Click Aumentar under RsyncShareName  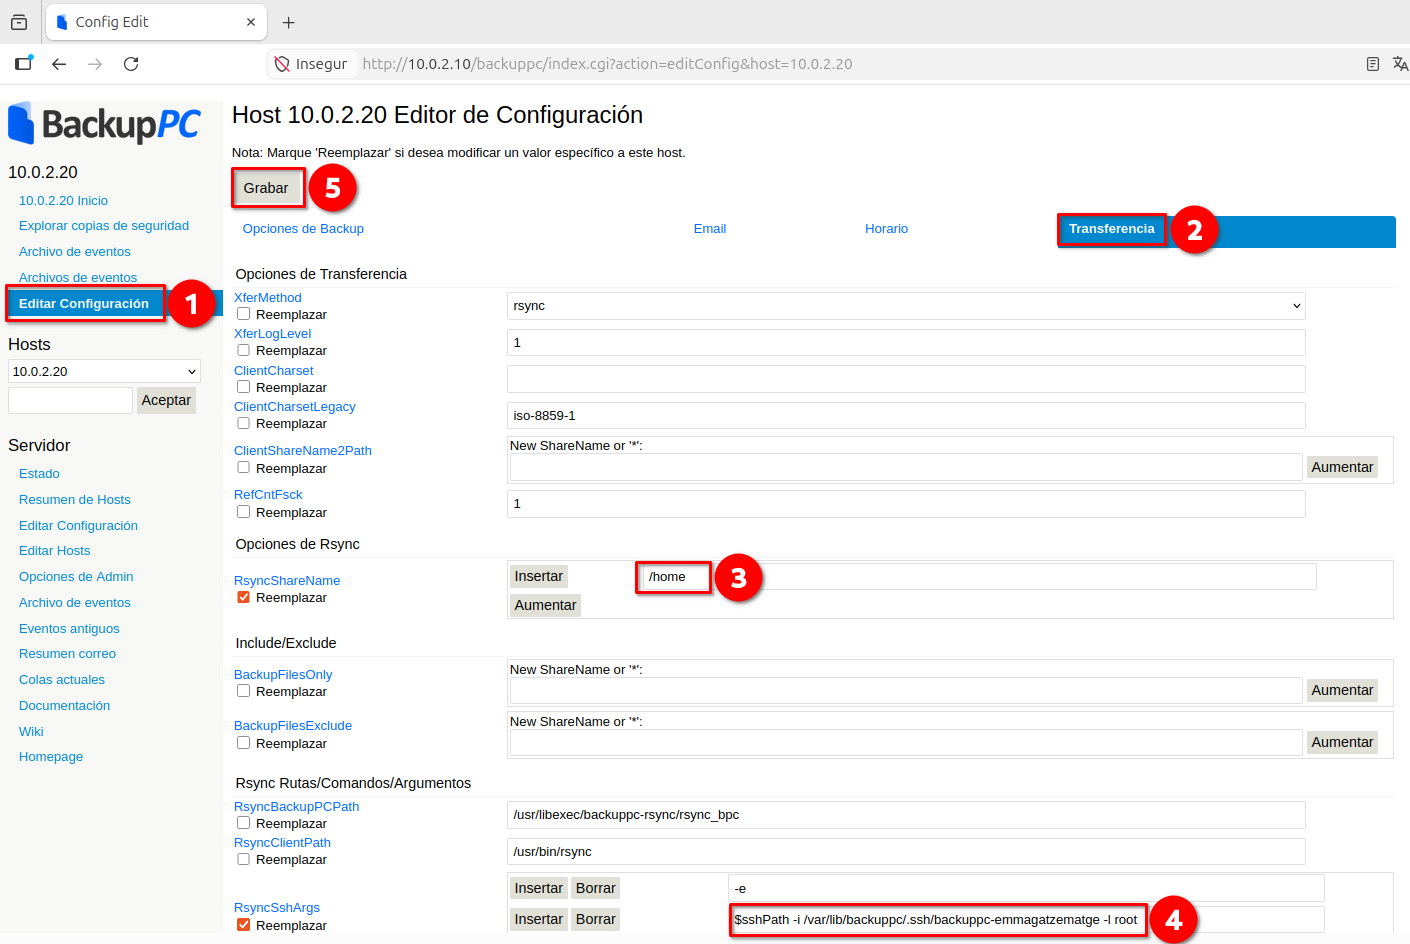pyautogui.click(x=545, y=605)
